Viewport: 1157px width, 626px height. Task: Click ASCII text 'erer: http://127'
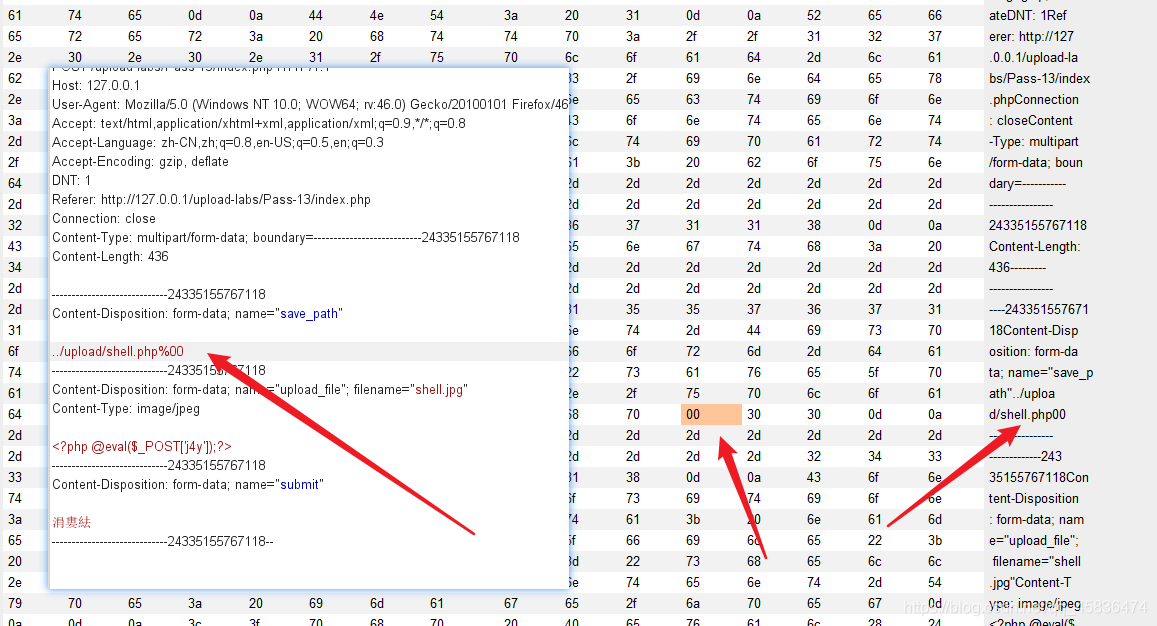1032,36
